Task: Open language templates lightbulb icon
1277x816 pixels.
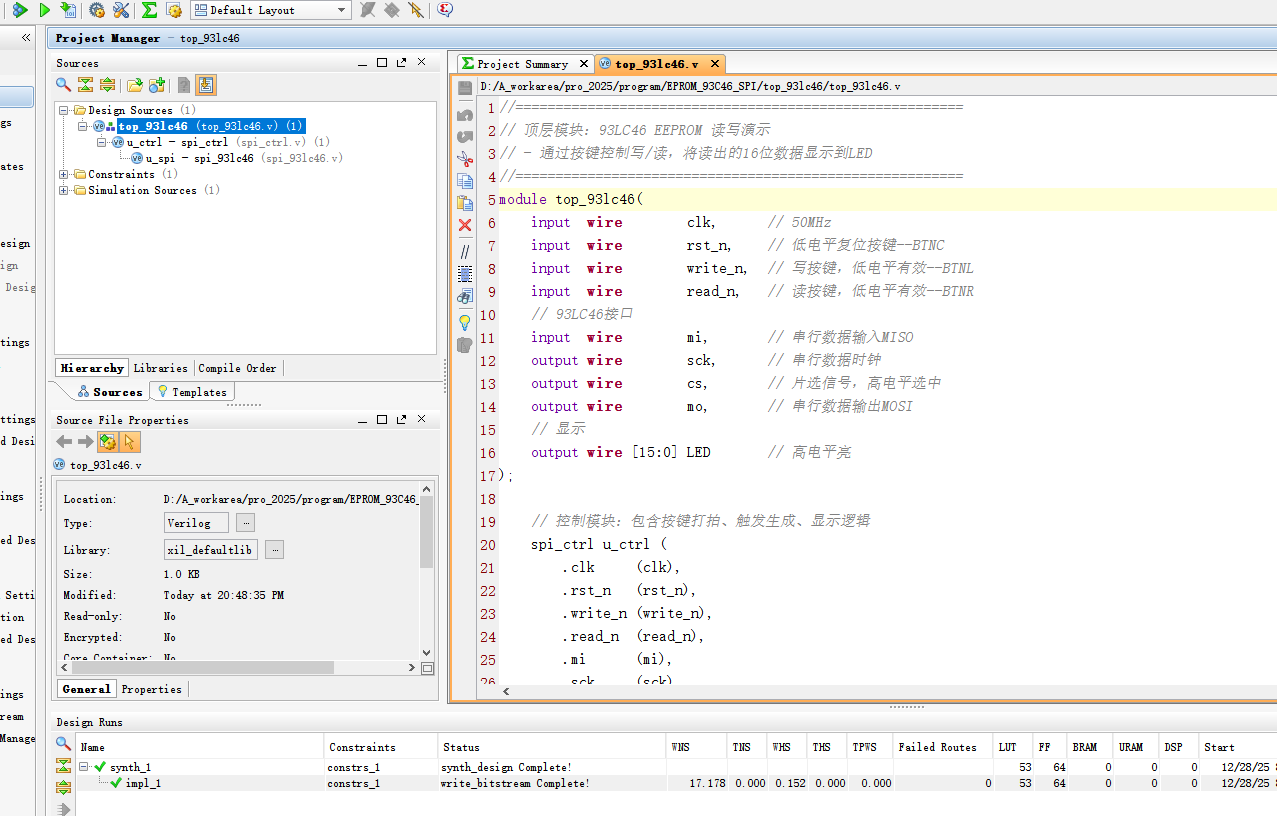Action: [465, 322]
